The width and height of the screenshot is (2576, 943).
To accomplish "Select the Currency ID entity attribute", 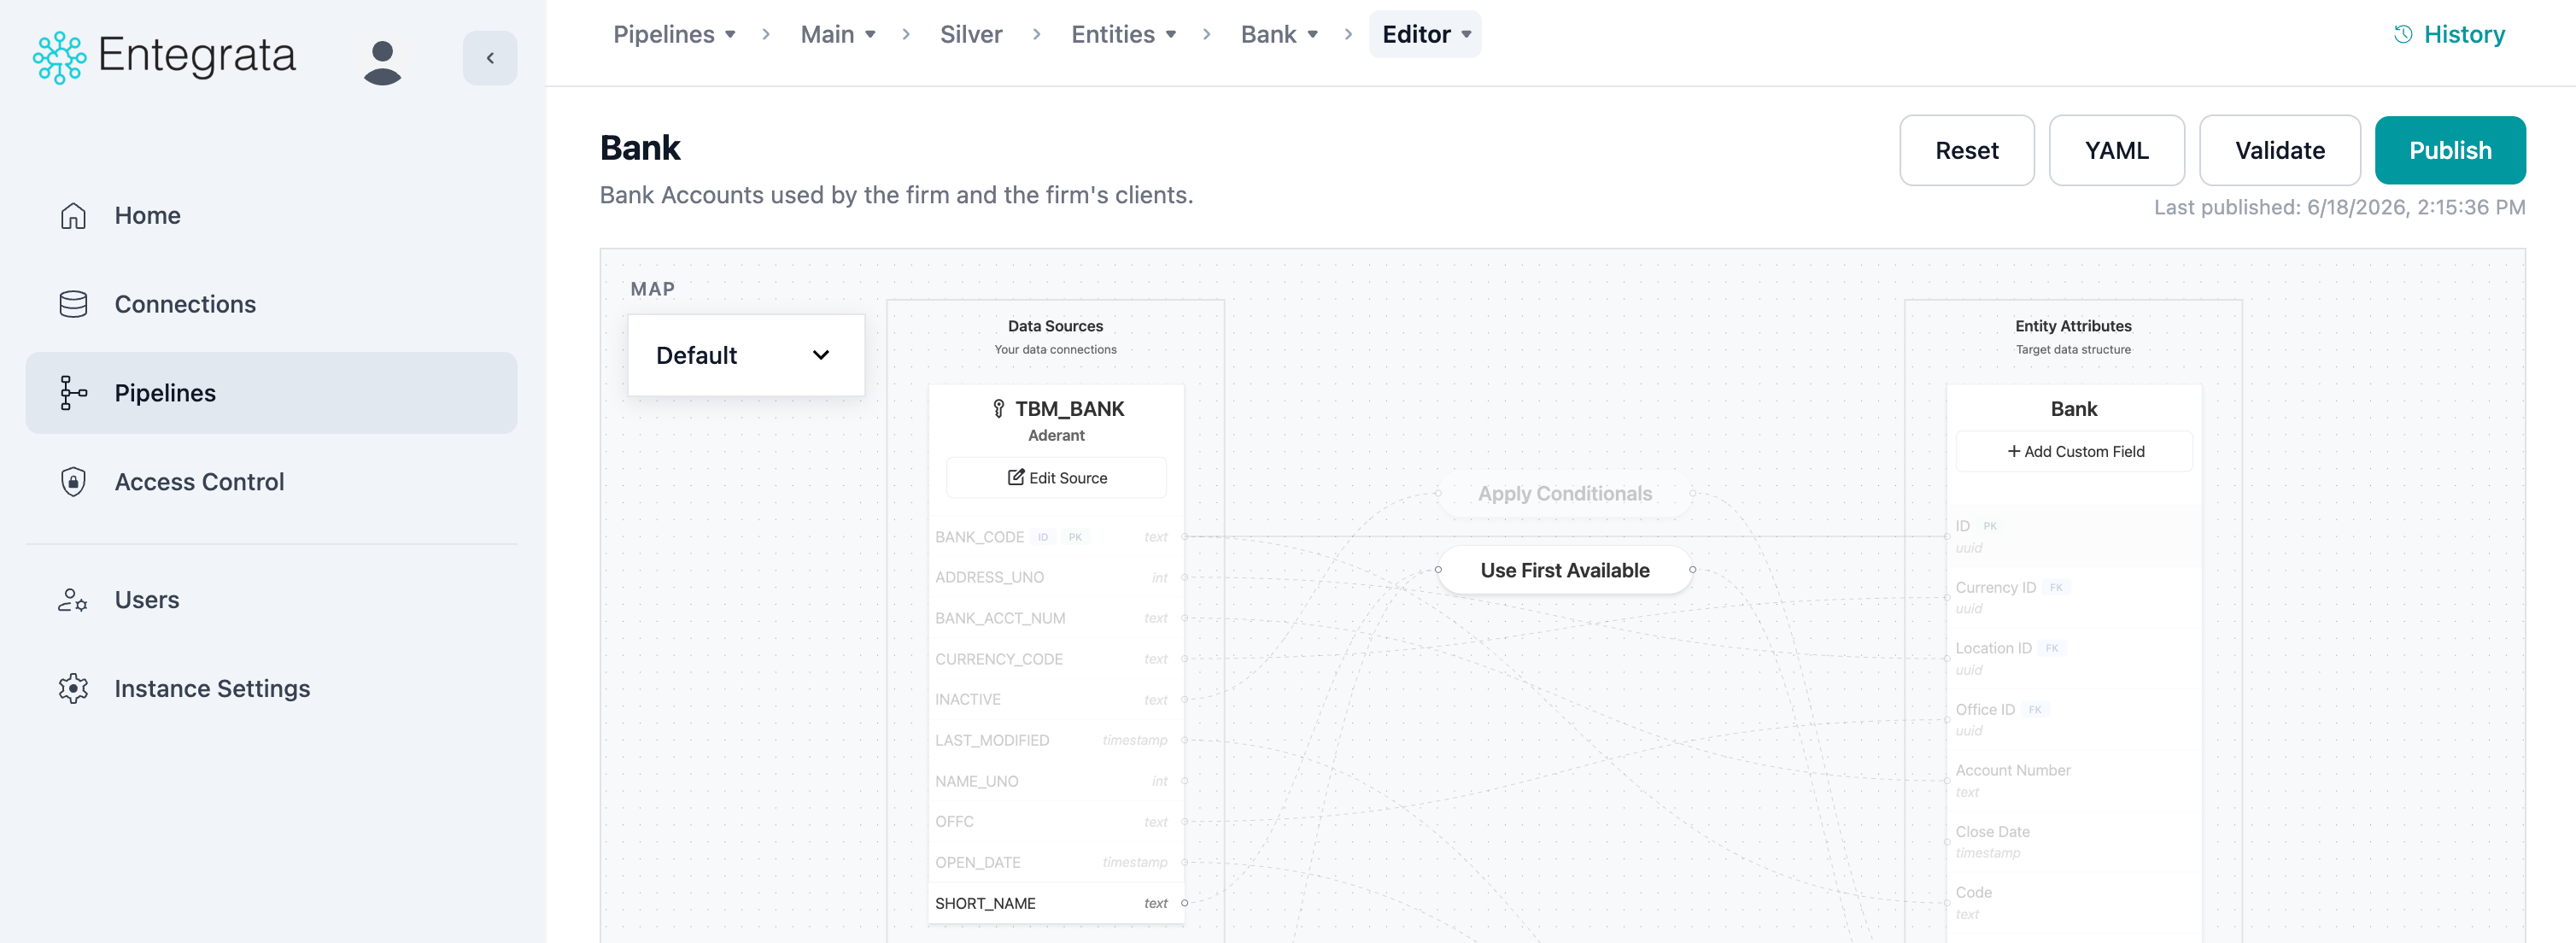I will (x=2074, y=597).
